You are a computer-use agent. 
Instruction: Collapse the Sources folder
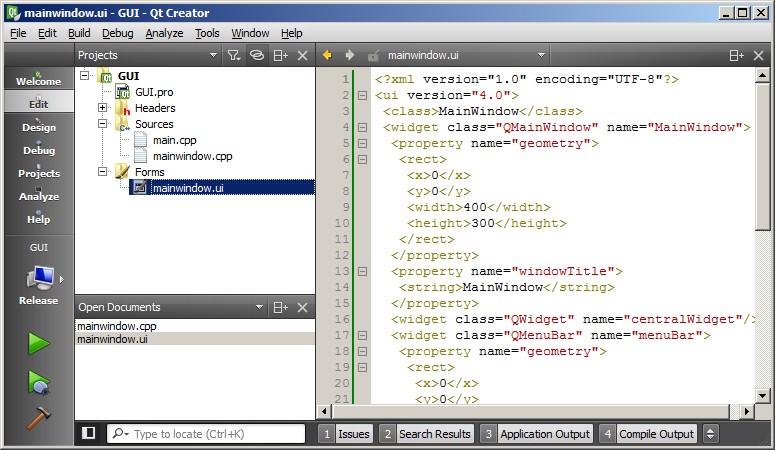coord(102,124)
